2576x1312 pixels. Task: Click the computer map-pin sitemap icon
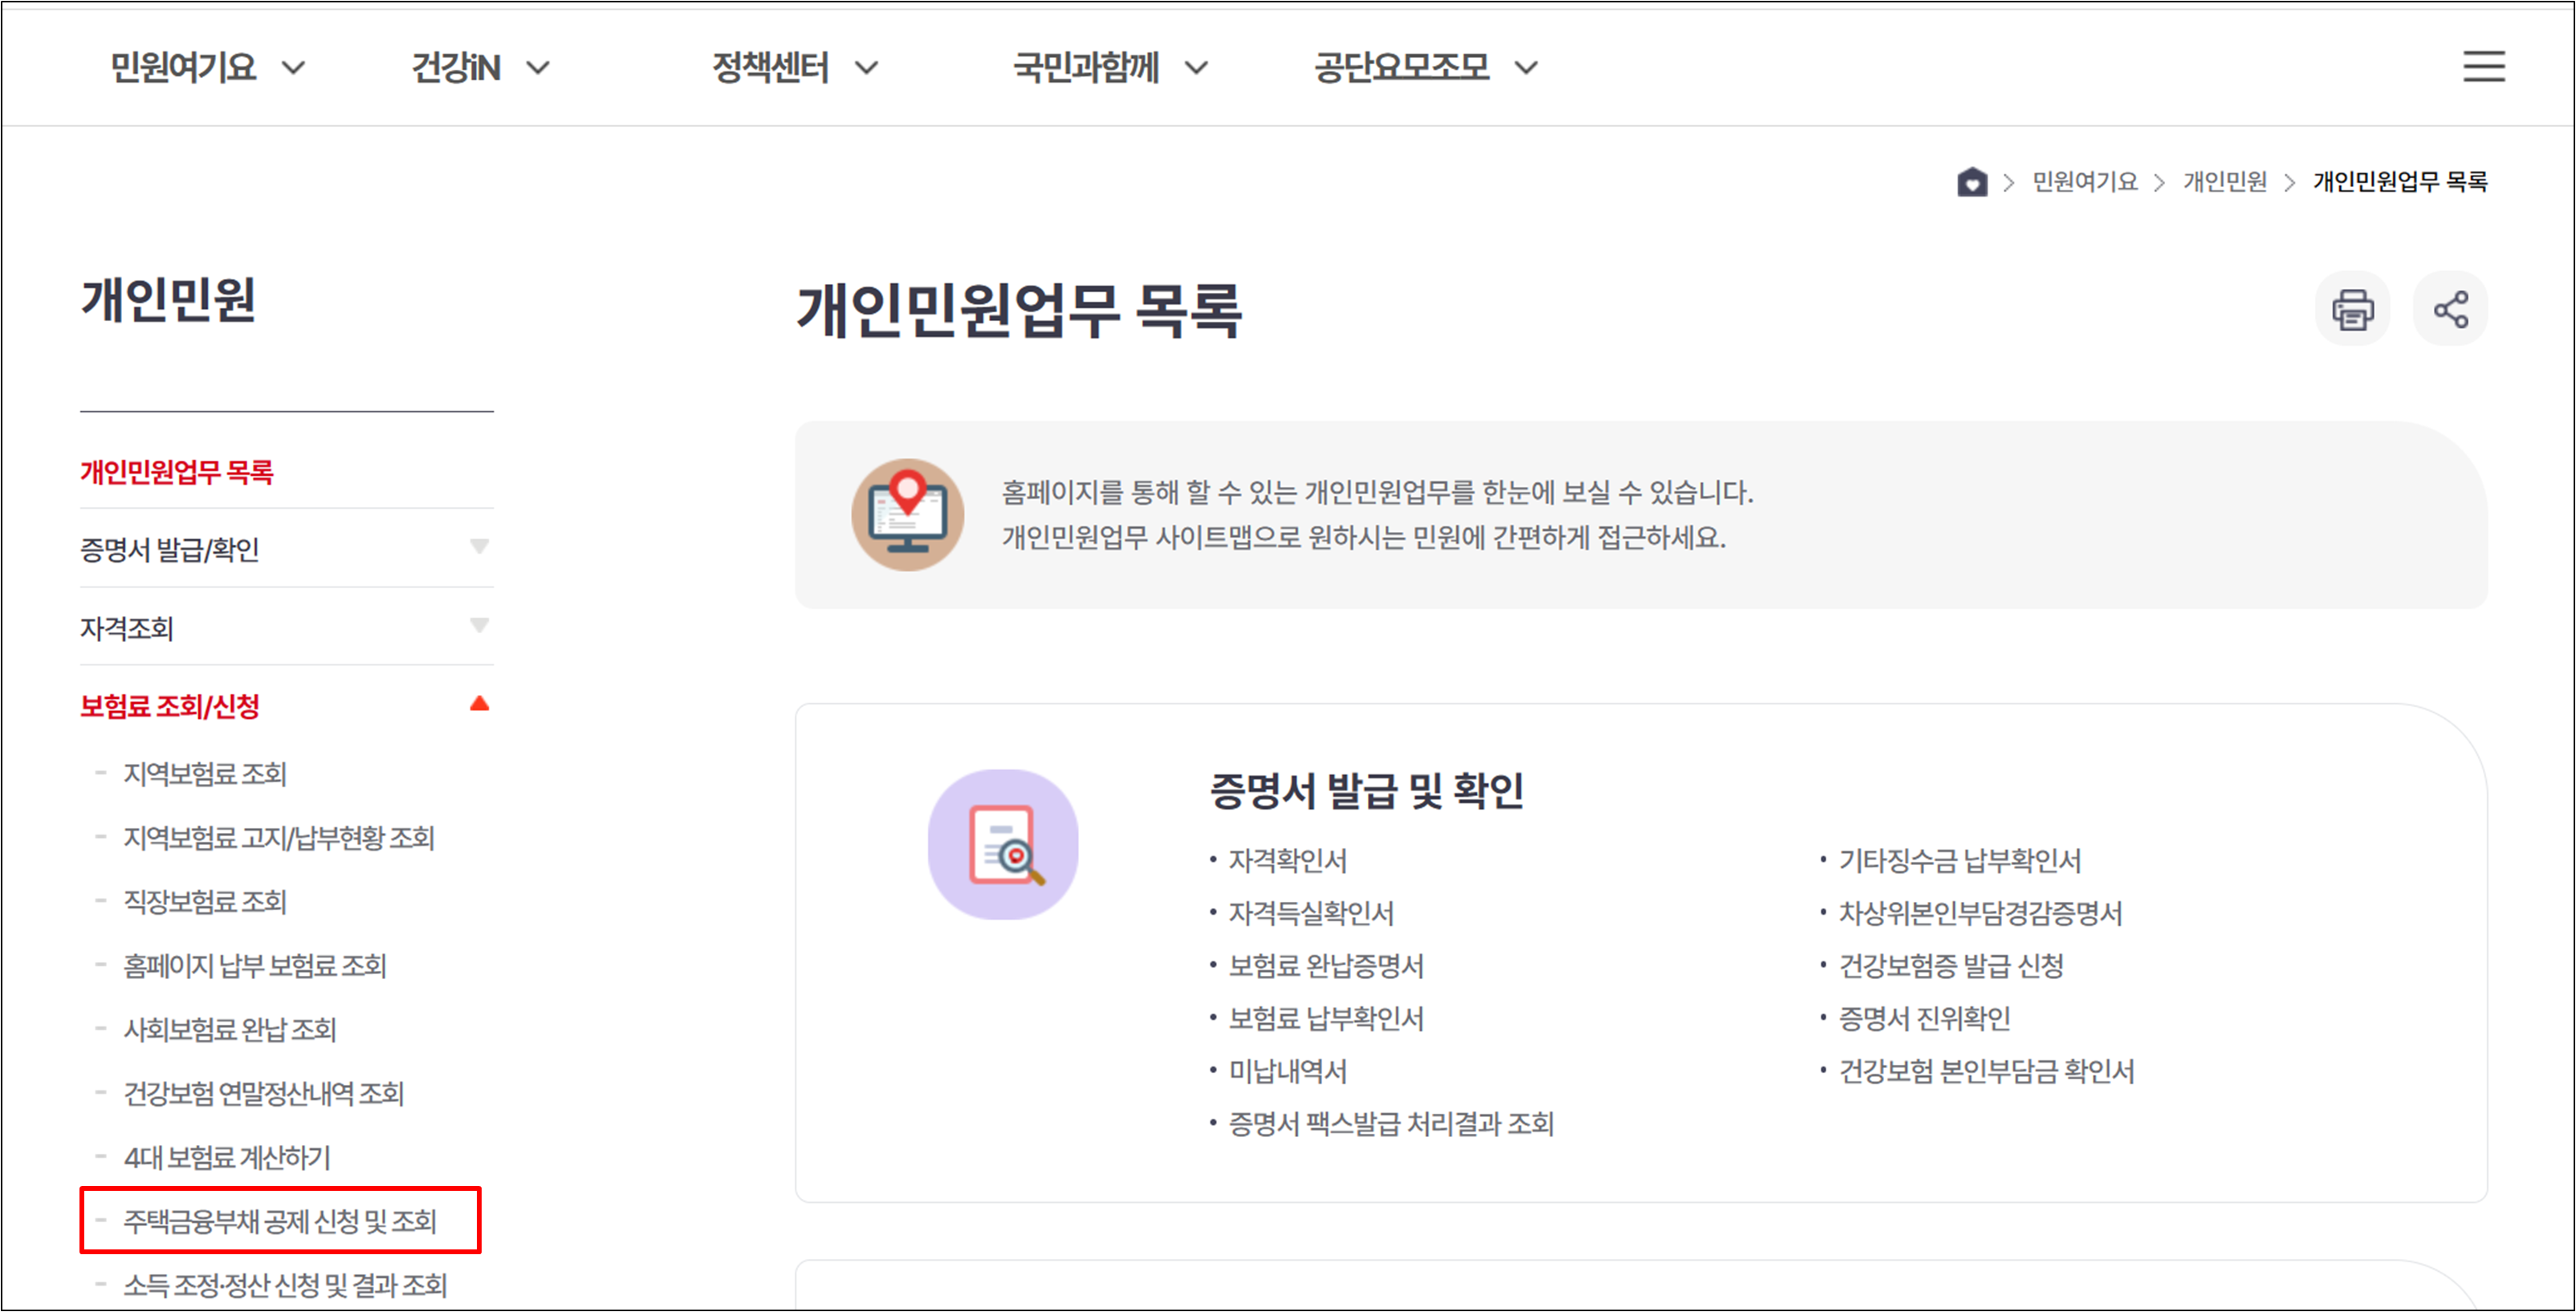click(x=907, y=515)
